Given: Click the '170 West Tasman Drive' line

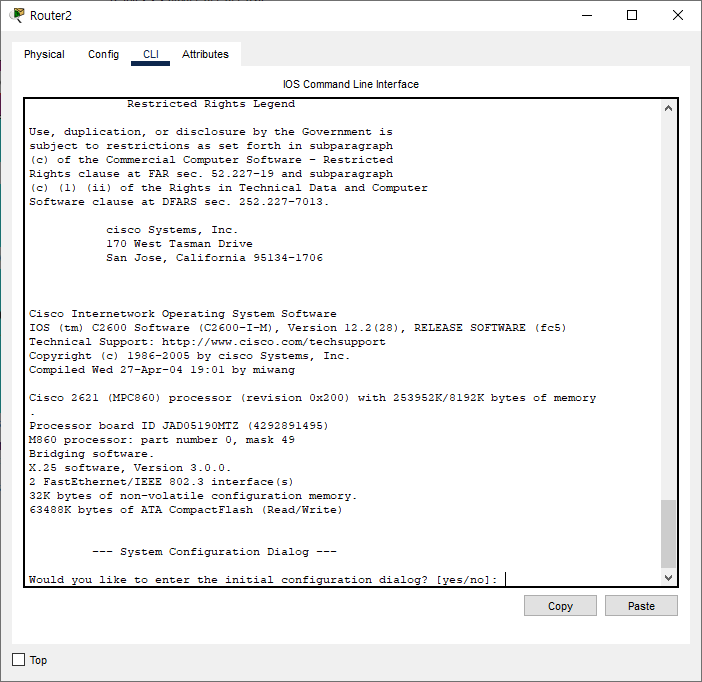Looking at the screenshot, I should tap(179, 244).
